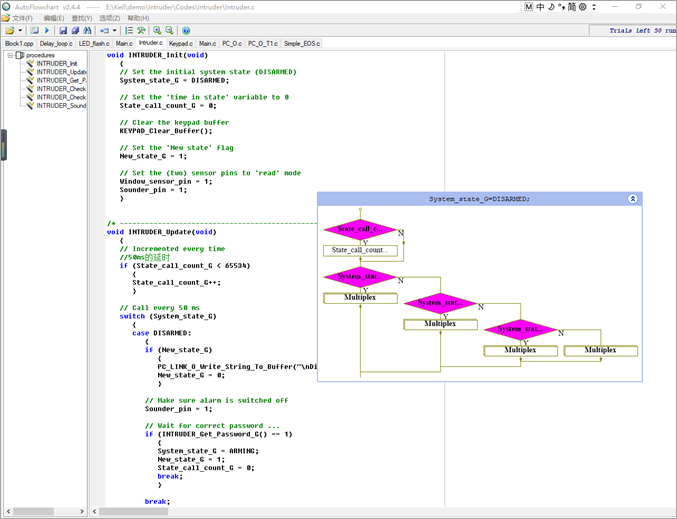Click the Zoom in magnifier icon

pyautogui.click(x=157, y=30)
